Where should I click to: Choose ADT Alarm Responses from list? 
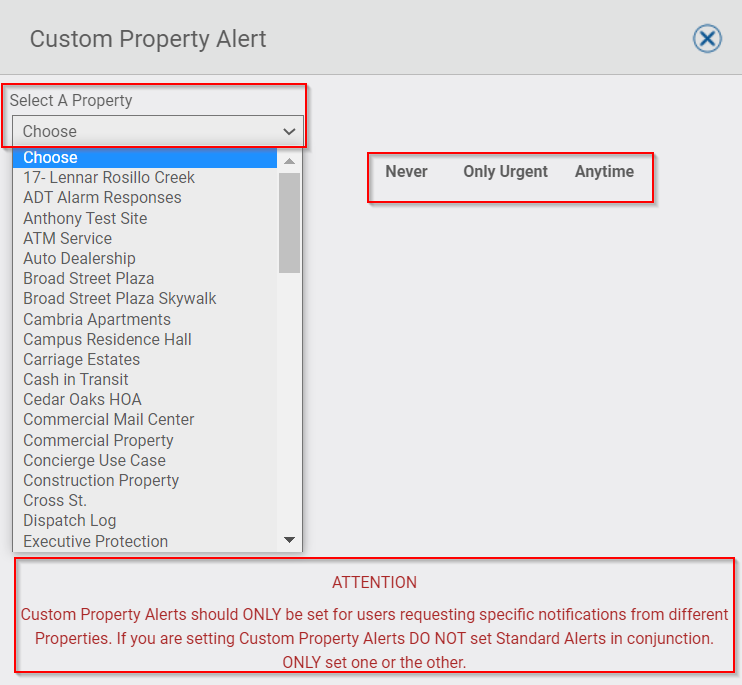coord(145,197)
